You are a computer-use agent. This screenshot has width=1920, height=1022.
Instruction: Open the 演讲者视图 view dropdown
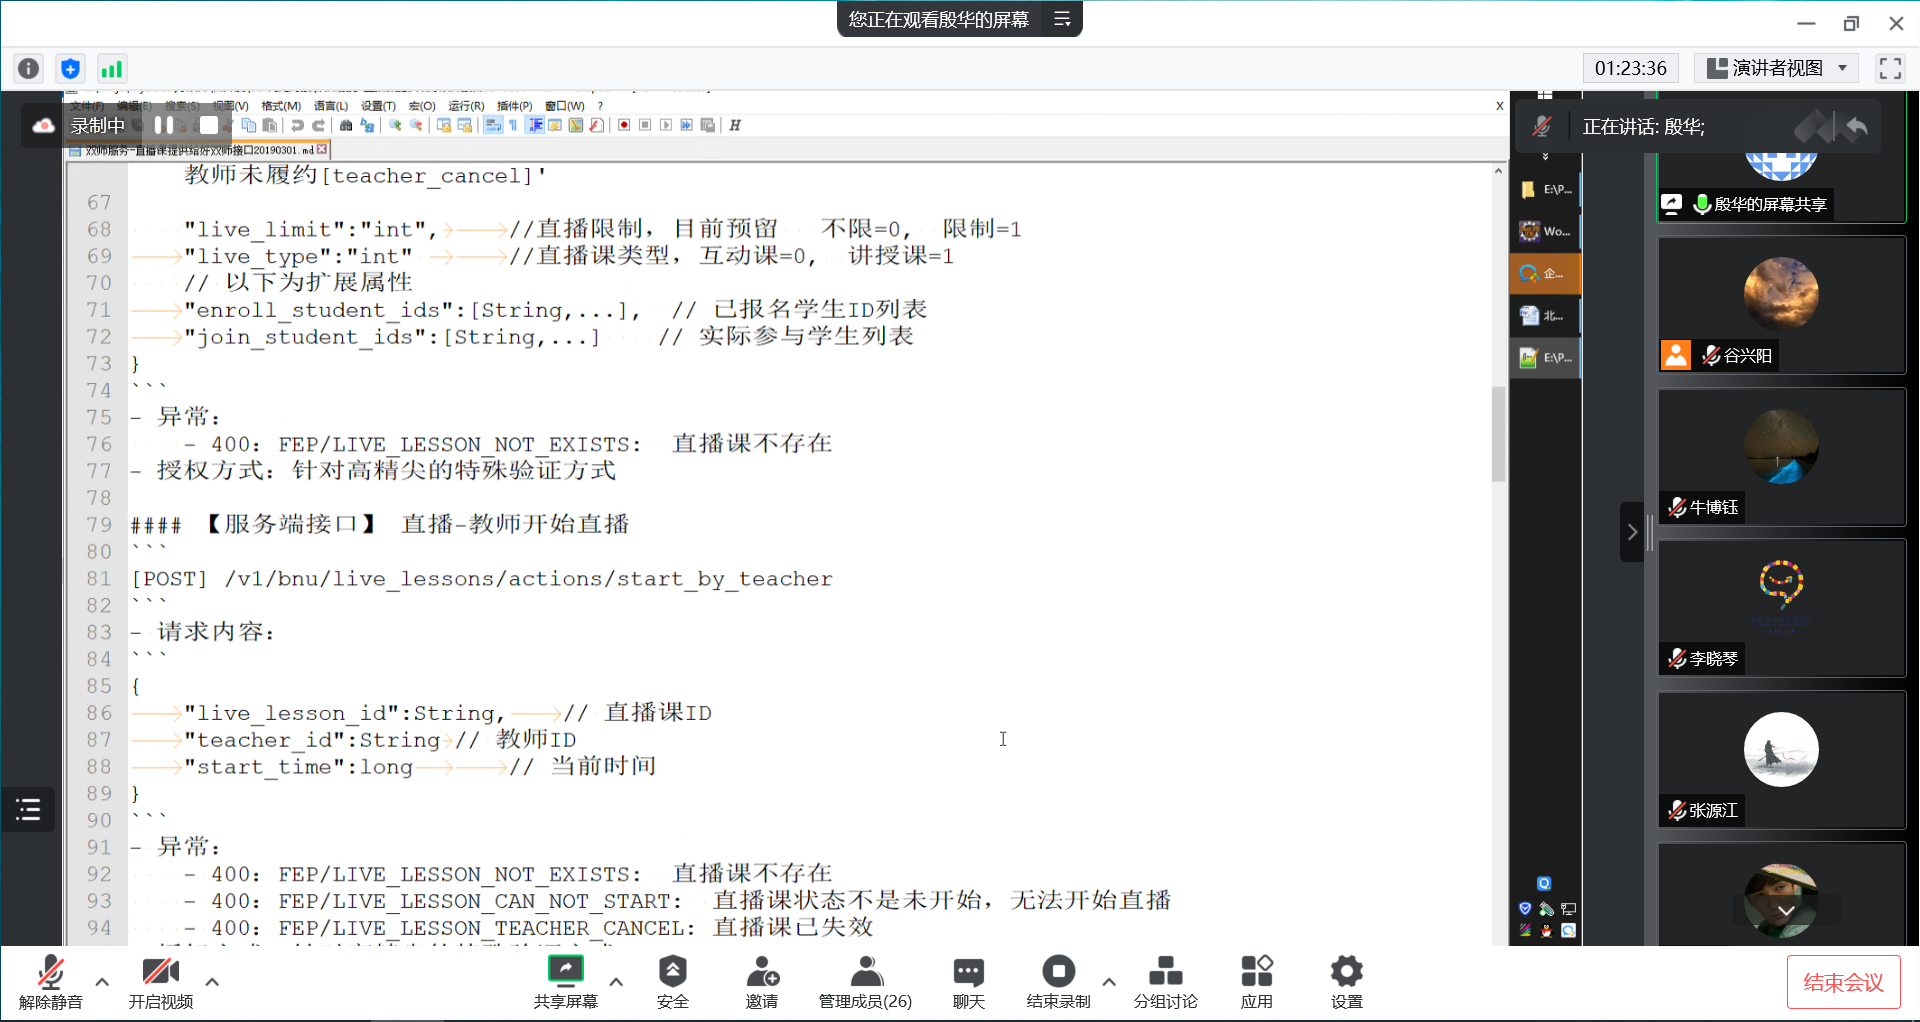point(1776,68)
